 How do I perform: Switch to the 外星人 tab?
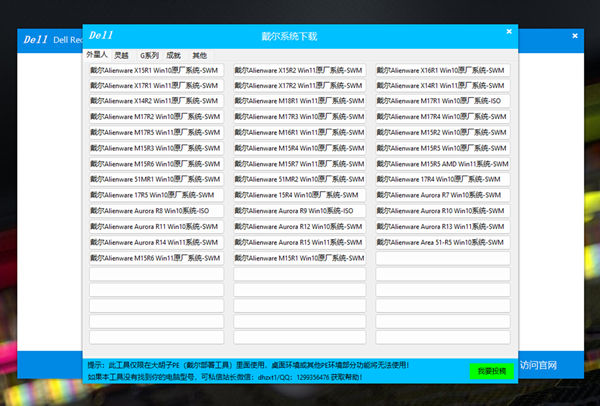[x=97, y=55]
